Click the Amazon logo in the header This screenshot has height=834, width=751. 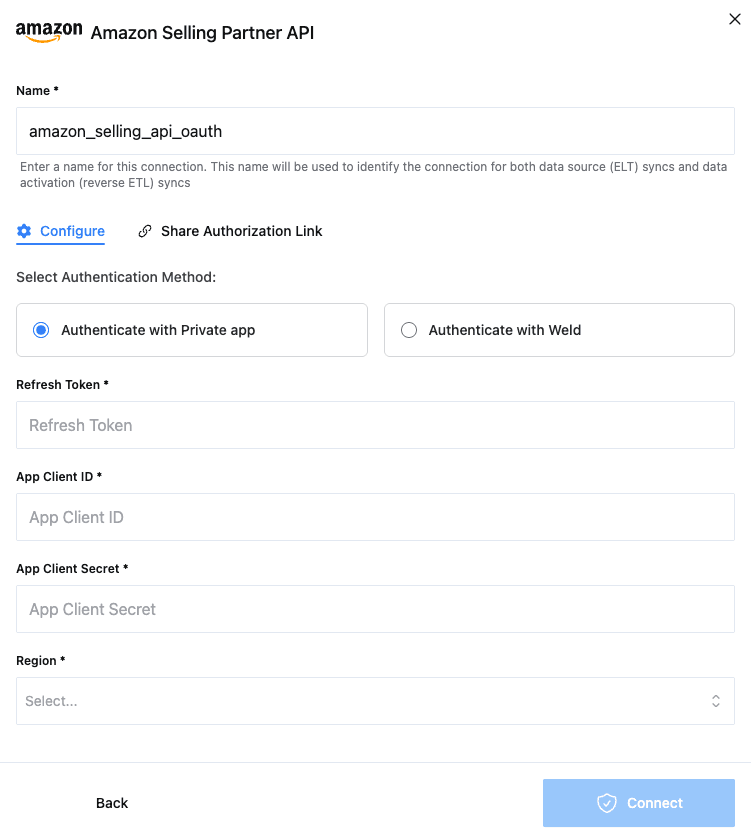pos(47,31)
